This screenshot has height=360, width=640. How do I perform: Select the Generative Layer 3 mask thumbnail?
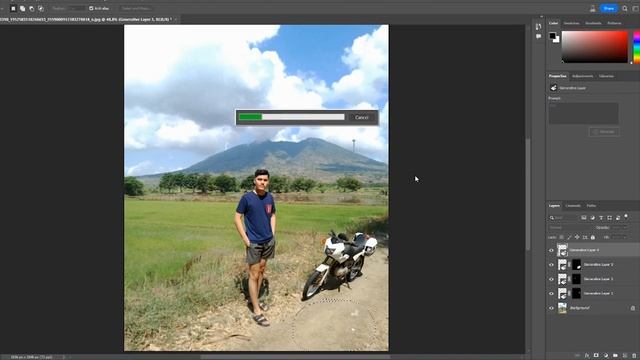576,265
